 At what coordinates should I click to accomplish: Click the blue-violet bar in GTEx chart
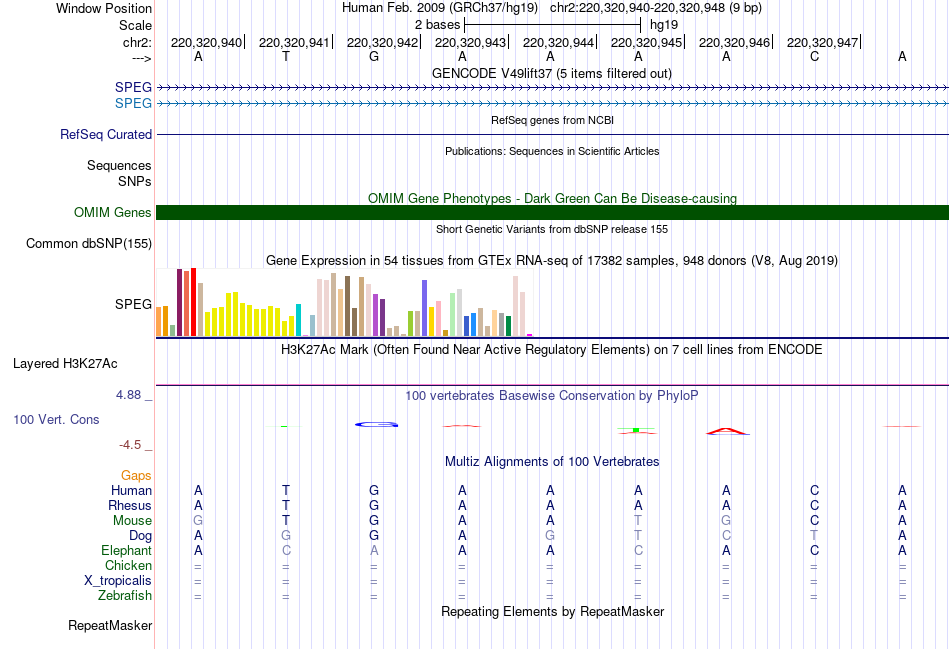click(425, 308)
